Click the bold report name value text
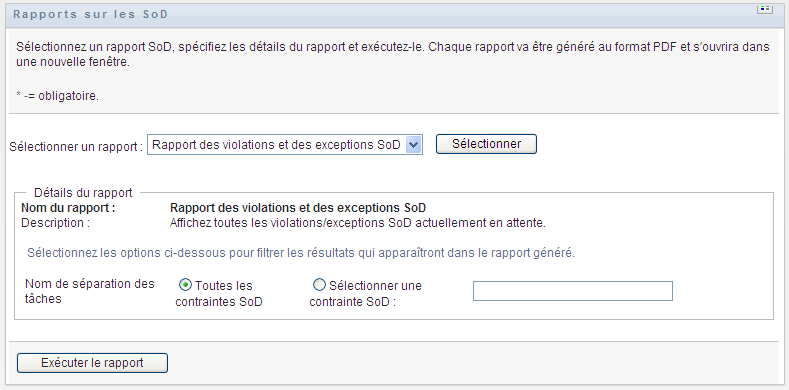Viewport: 789px width, 390px height. [298, 208]
